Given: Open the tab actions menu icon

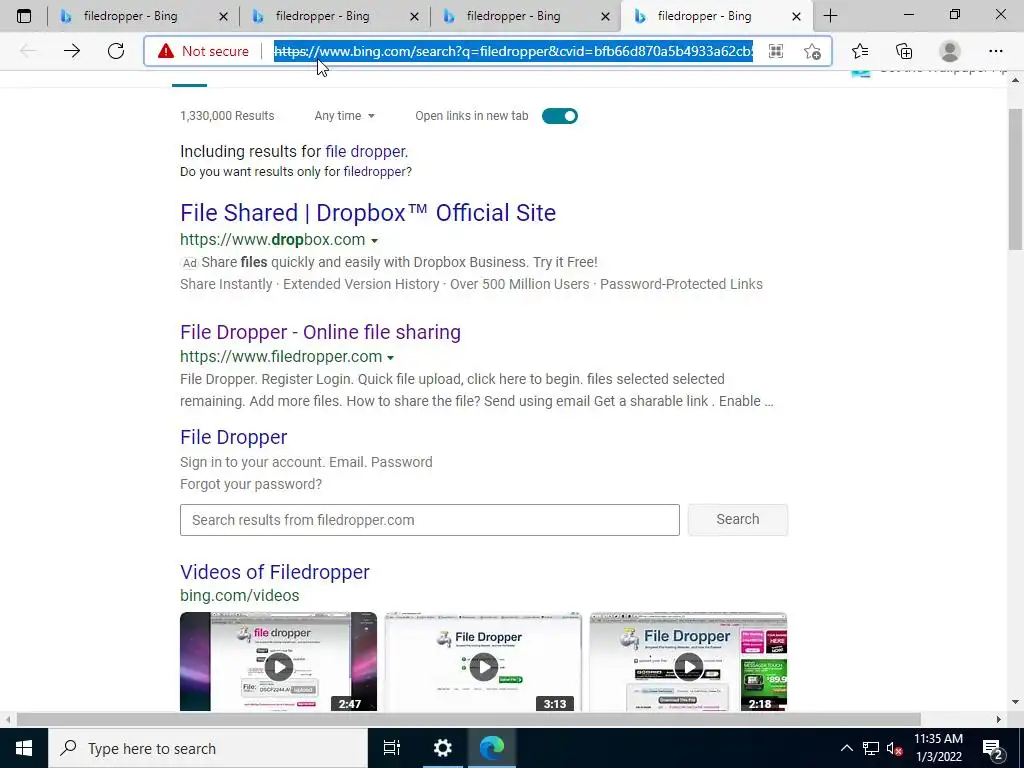Looking at the screenshot, I should (24, 16).
